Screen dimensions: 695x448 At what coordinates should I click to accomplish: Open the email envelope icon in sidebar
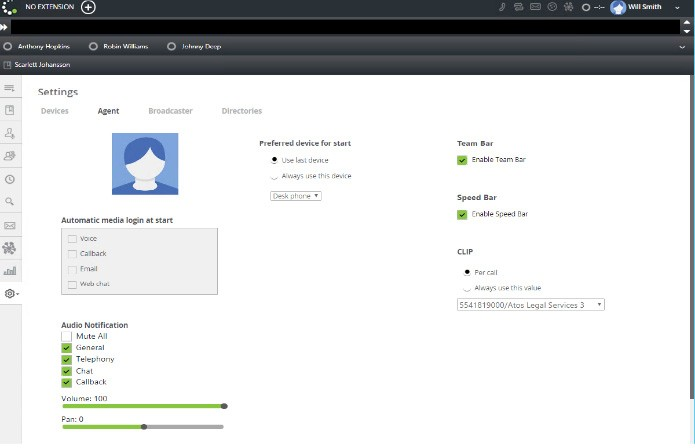pos(10,226)
